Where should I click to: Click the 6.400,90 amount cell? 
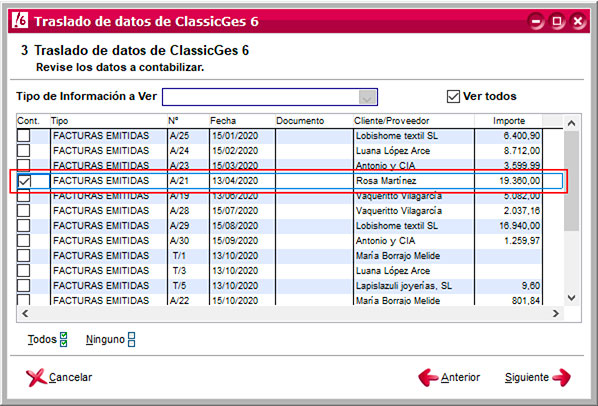click(x=508, y=136)
